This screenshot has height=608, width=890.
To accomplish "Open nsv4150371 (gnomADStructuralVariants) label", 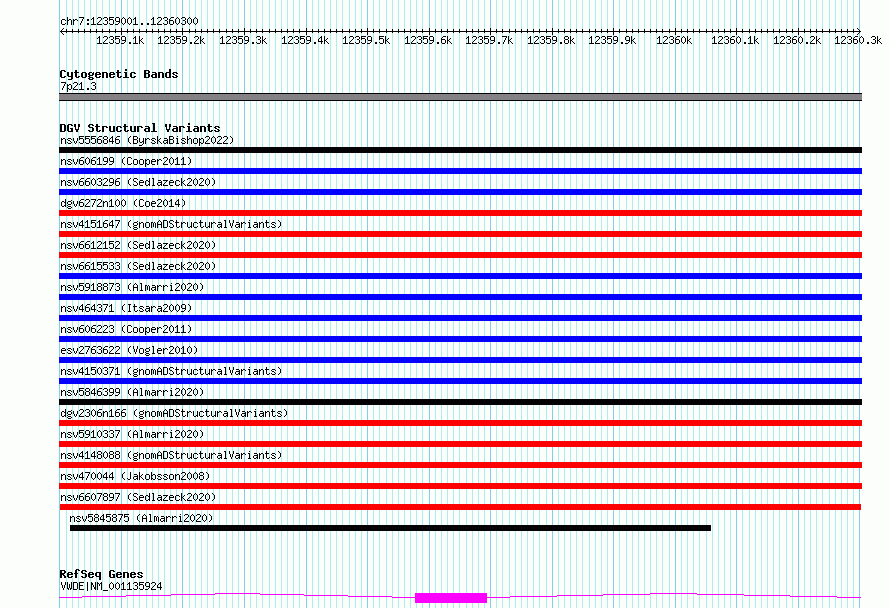I will click(171, 371).
